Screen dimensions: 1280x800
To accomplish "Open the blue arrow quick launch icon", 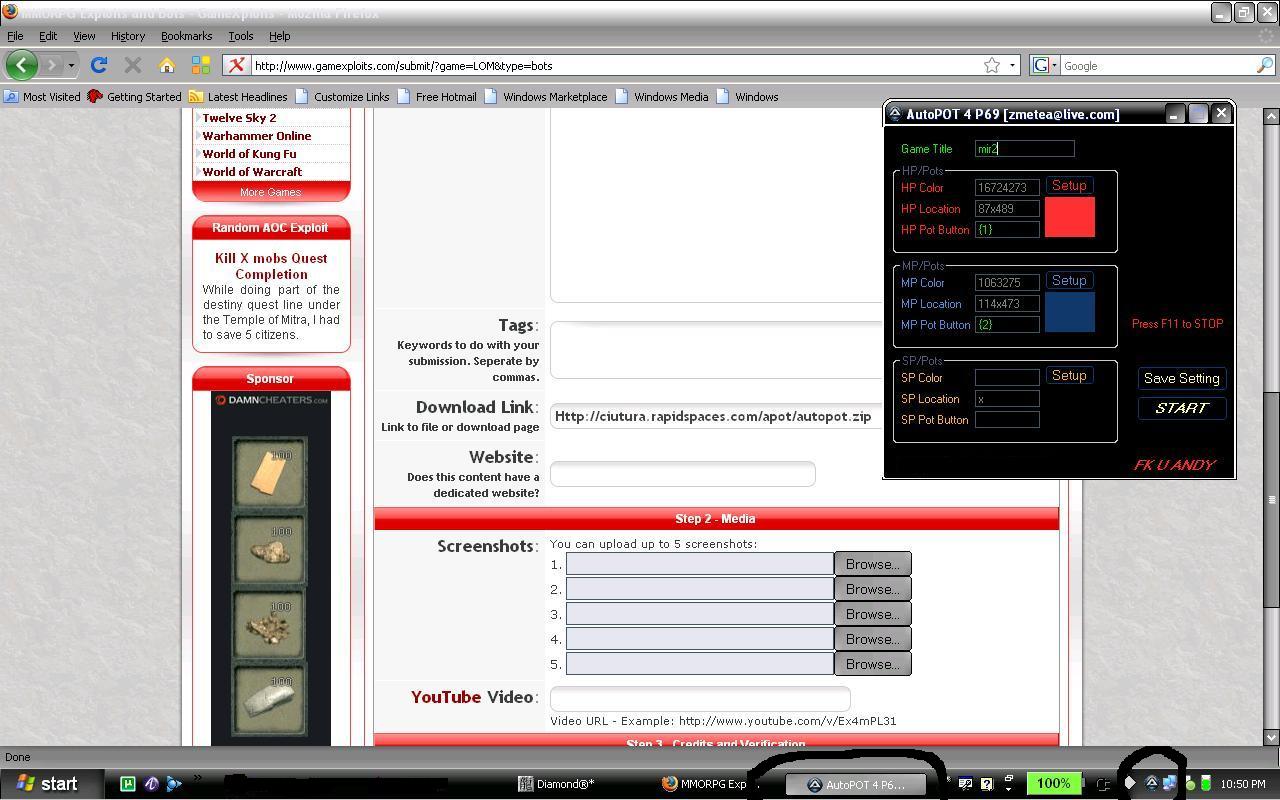I will click(174, 784).
